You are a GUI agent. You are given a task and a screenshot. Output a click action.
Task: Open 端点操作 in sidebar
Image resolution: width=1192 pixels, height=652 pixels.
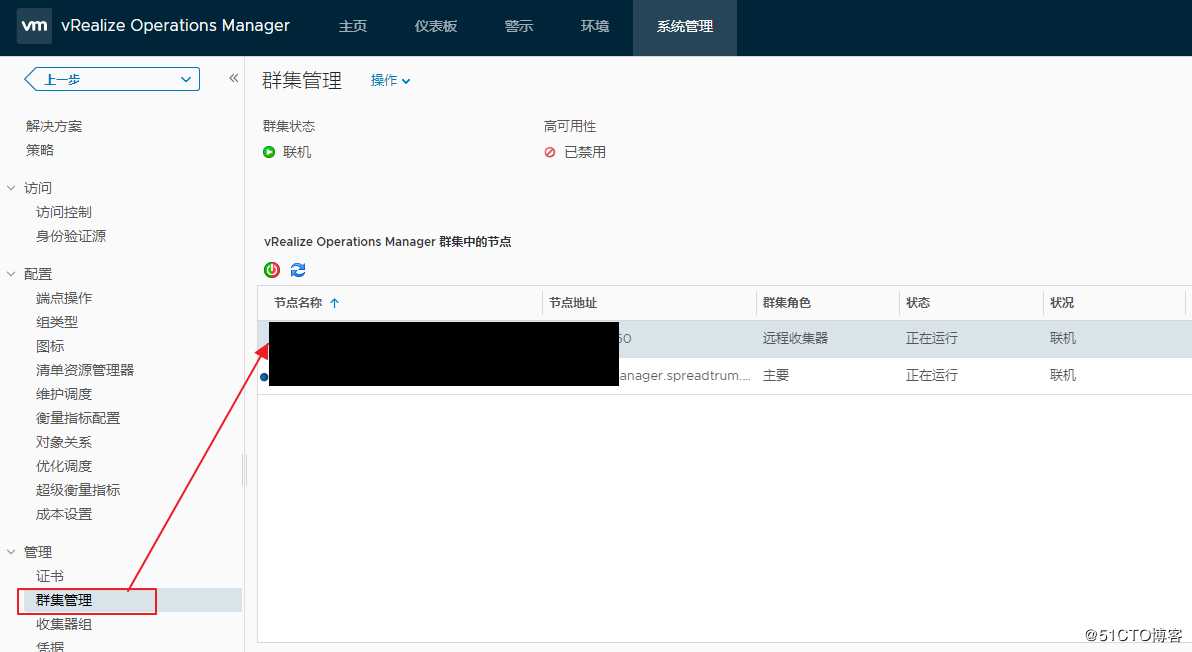[x=64, y=298]
